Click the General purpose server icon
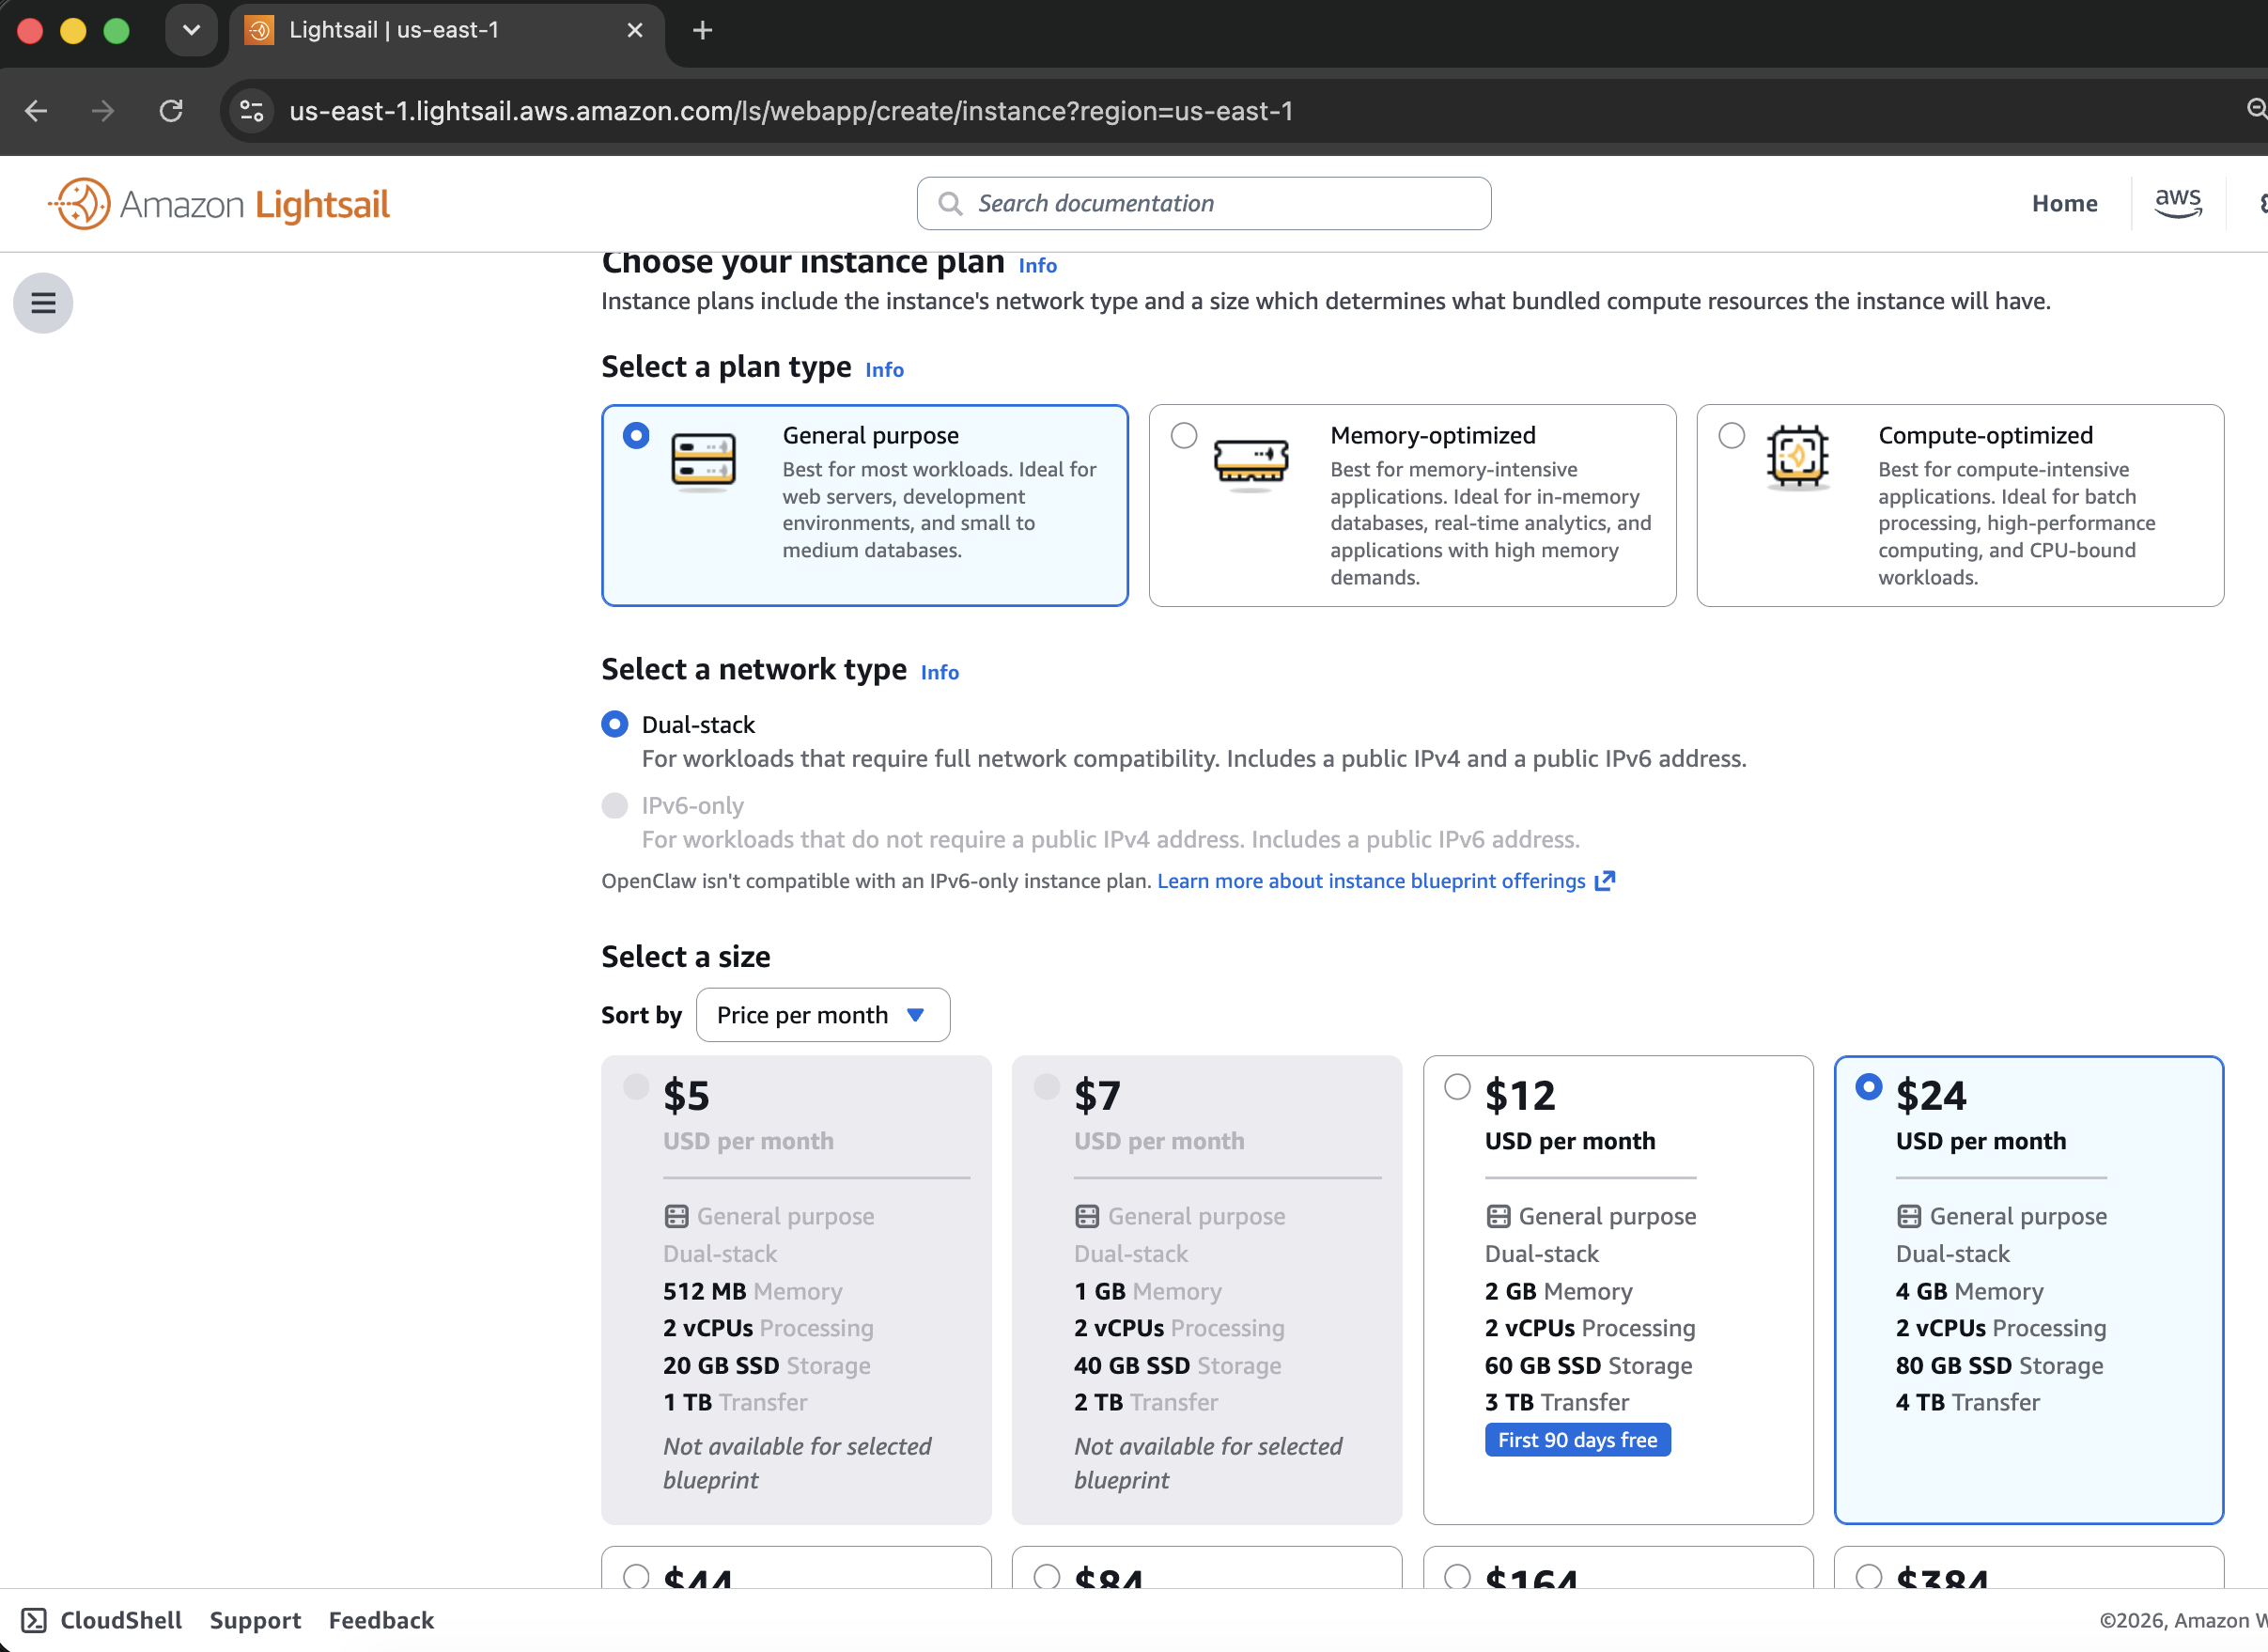This screenshot has width=2268, height=1652. point(703,460)
